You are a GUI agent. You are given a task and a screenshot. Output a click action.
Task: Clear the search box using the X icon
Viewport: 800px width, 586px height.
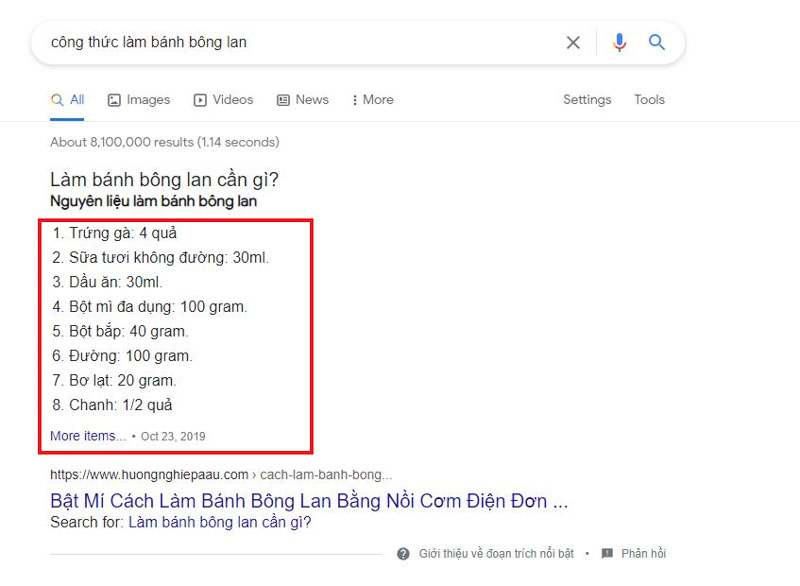[x=573, y=42]
